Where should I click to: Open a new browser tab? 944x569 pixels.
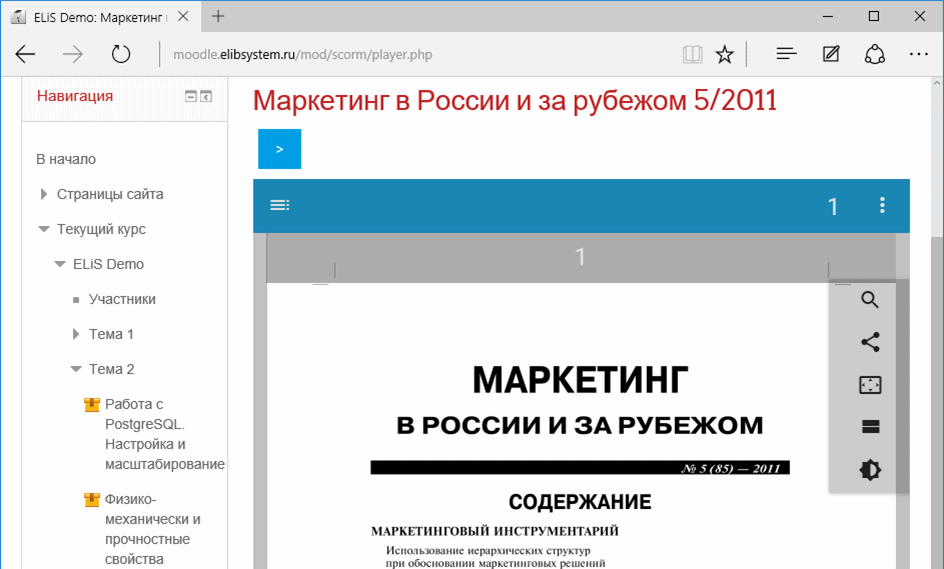coord(218,16)
